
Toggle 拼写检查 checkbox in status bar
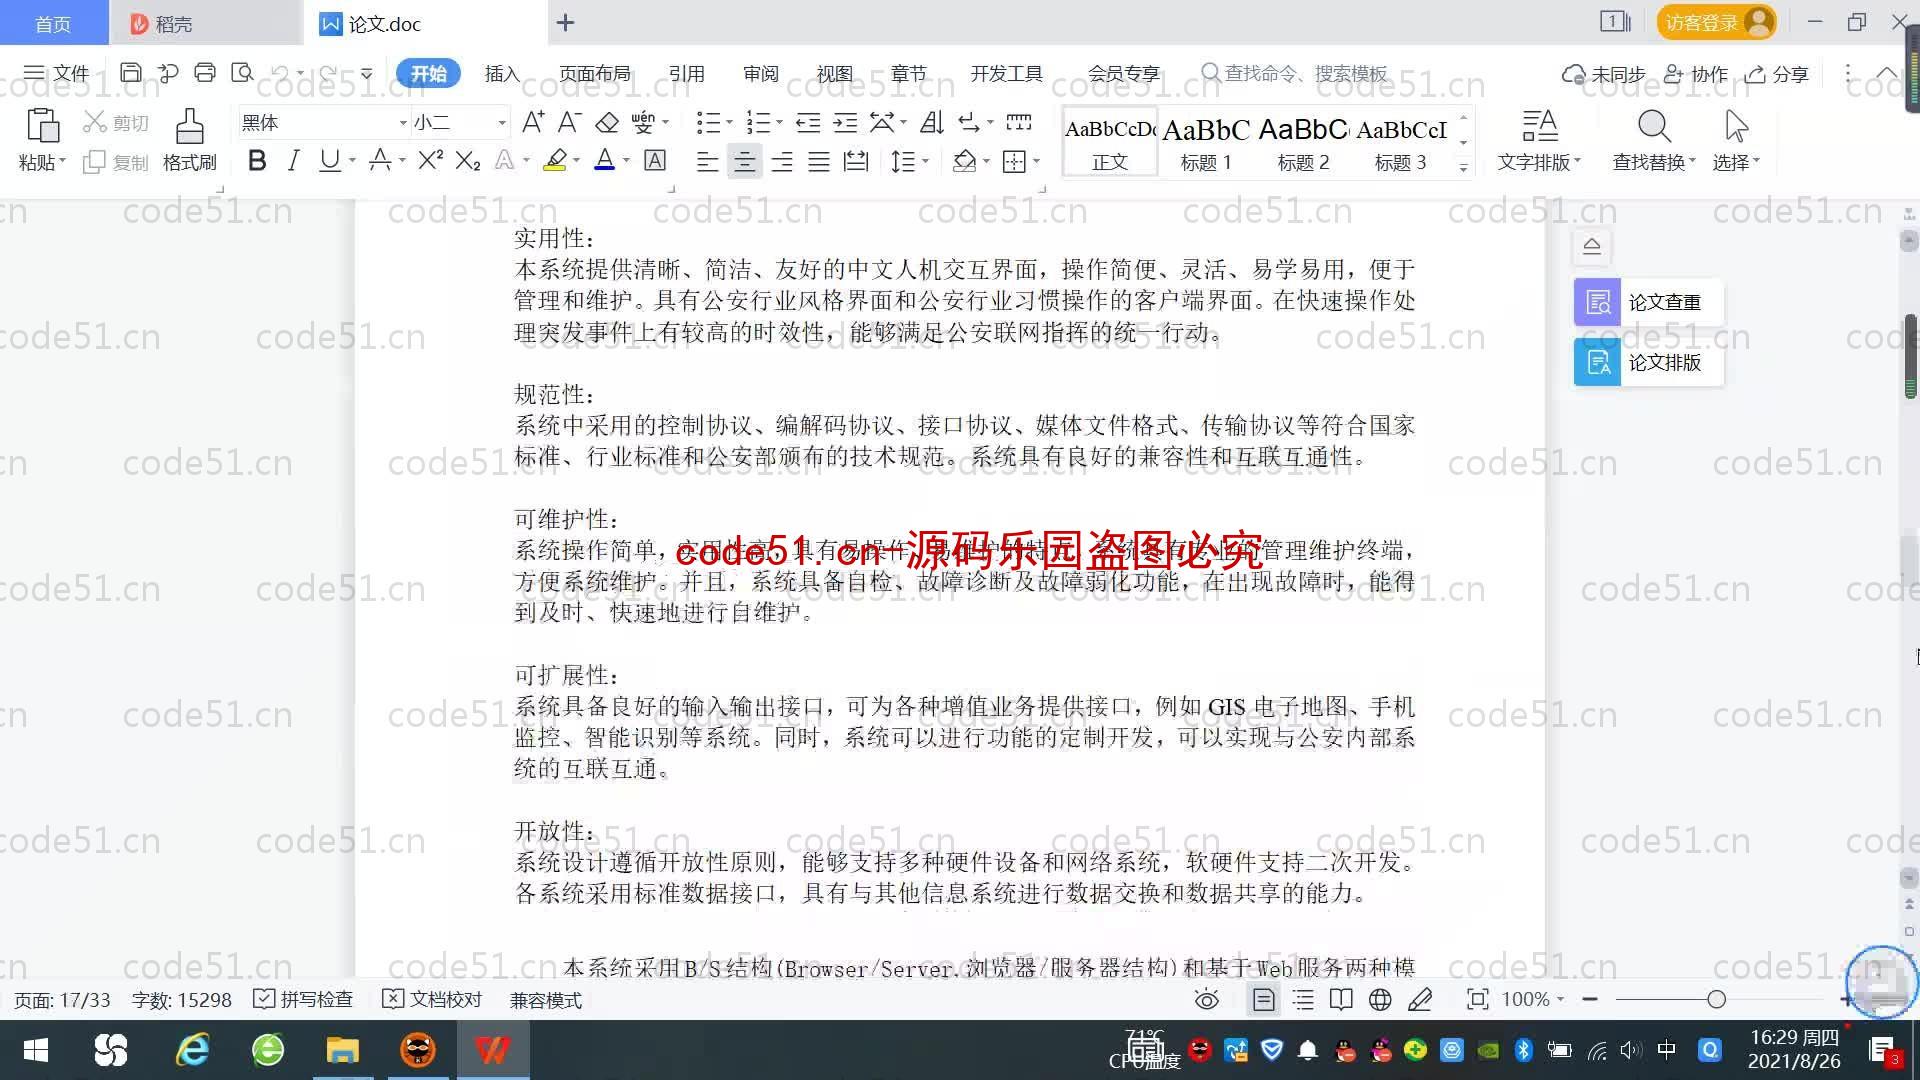262,1000
